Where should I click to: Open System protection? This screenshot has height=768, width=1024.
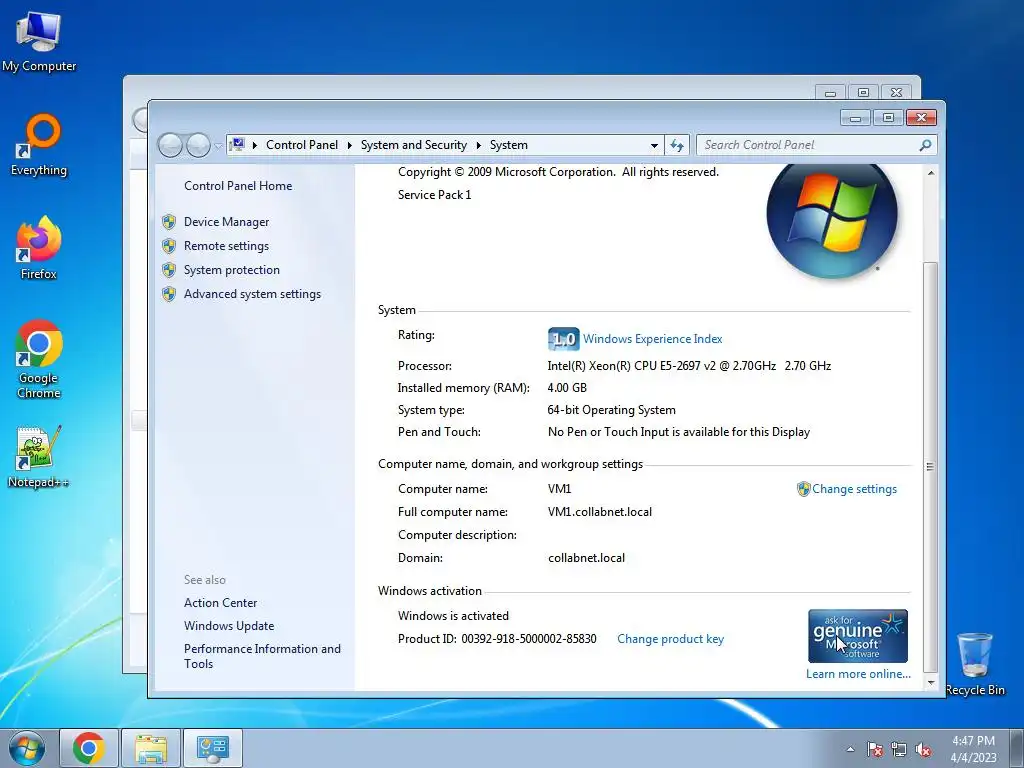coord(232,270)
